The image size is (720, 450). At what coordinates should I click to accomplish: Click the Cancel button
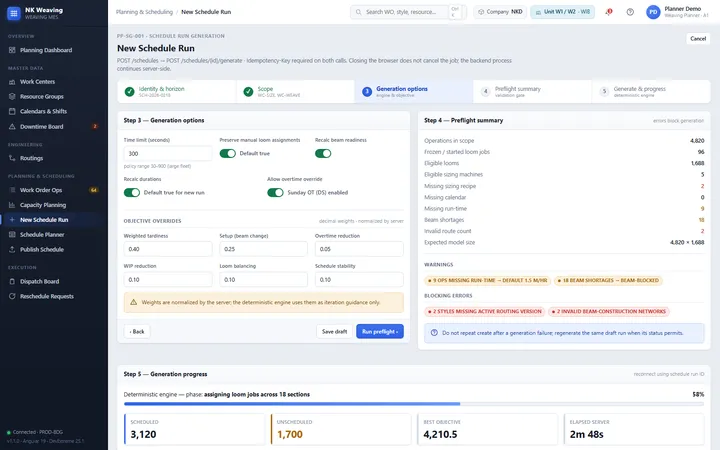698,39
